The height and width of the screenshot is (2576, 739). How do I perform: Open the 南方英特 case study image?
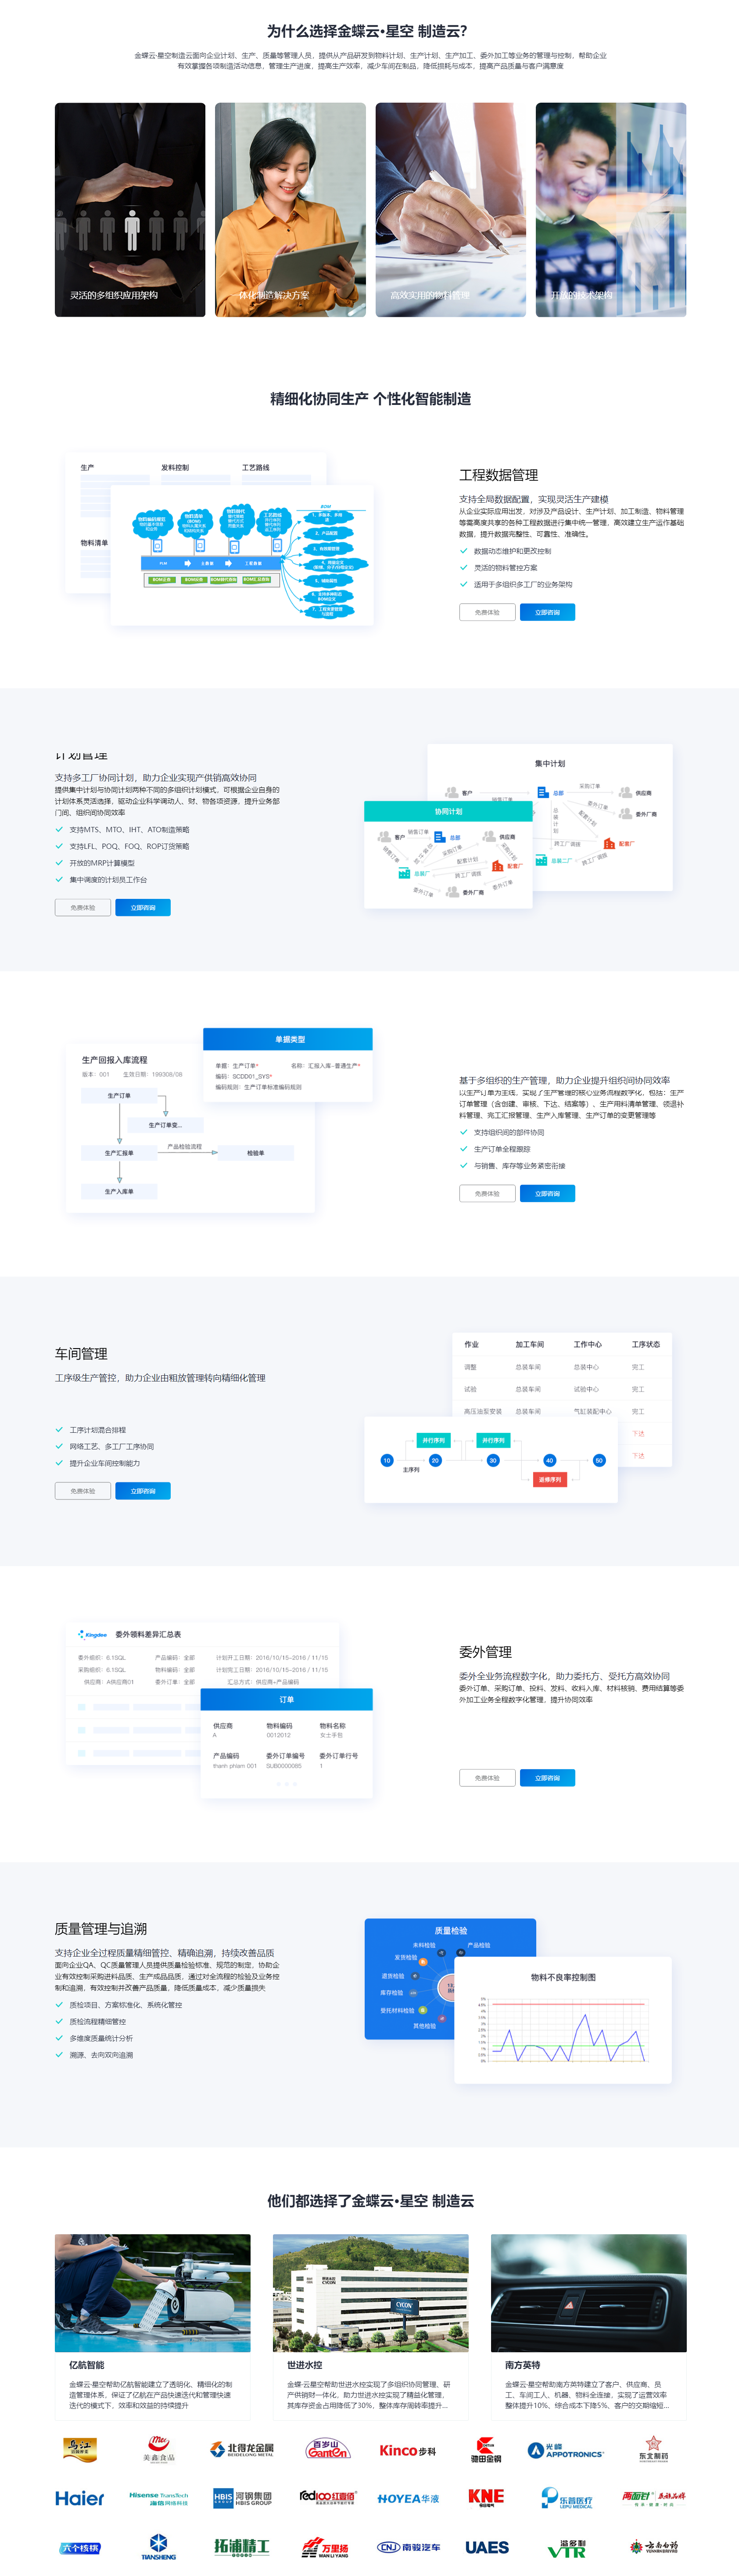[x=588, y=2292]
